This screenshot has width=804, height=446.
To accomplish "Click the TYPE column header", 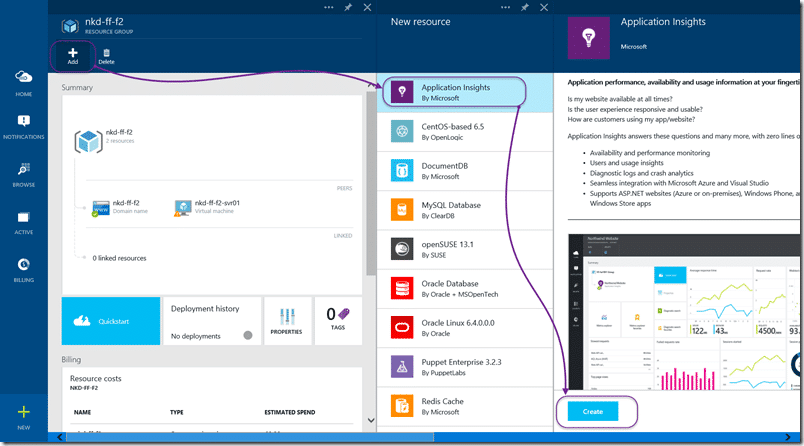I will click(177, 412).
